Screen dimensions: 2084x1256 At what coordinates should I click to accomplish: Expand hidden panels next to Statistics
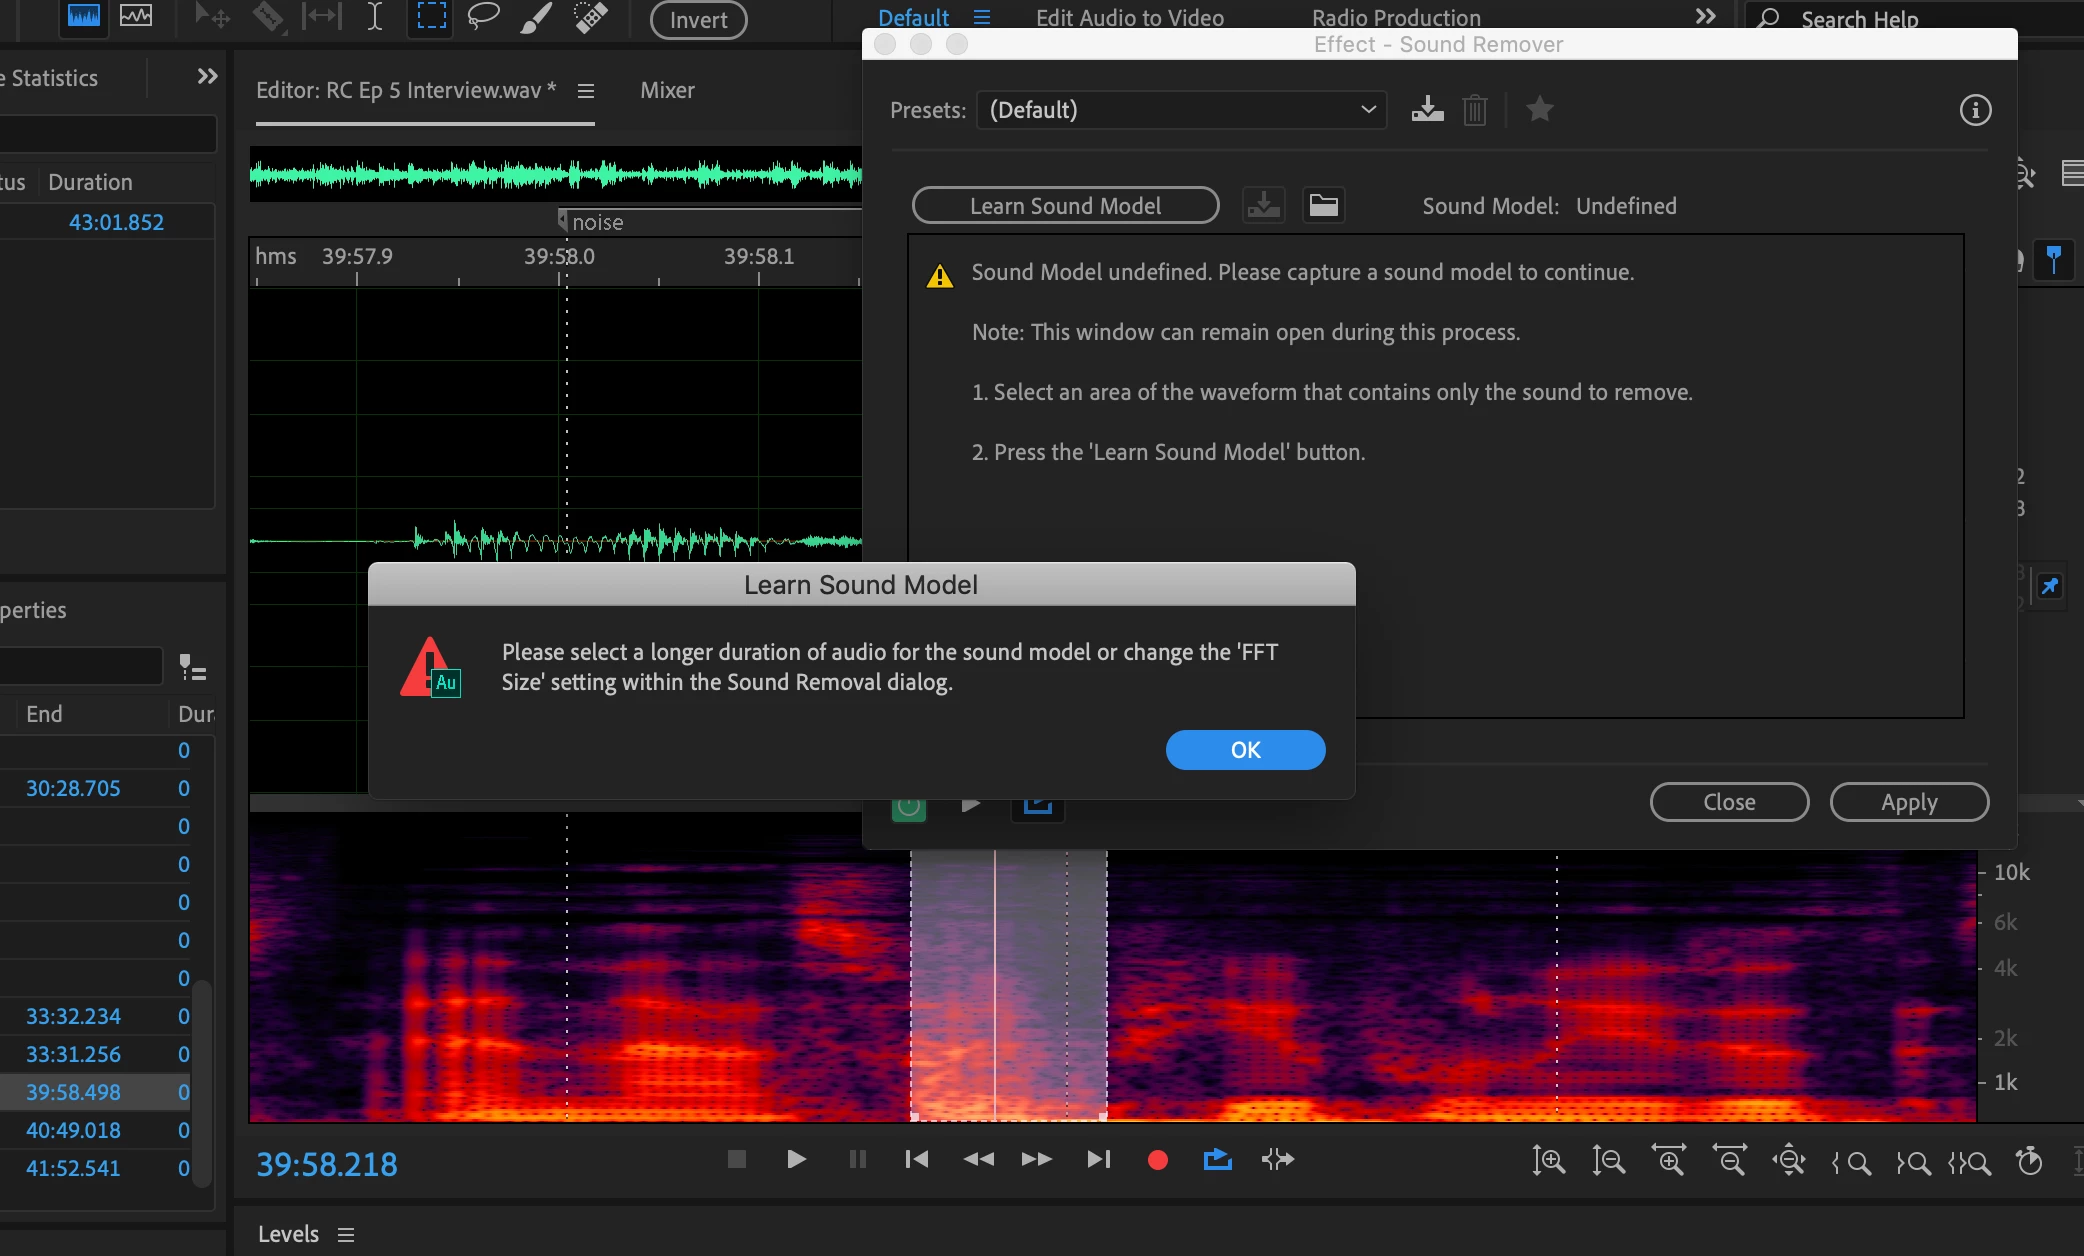(207, 77)
